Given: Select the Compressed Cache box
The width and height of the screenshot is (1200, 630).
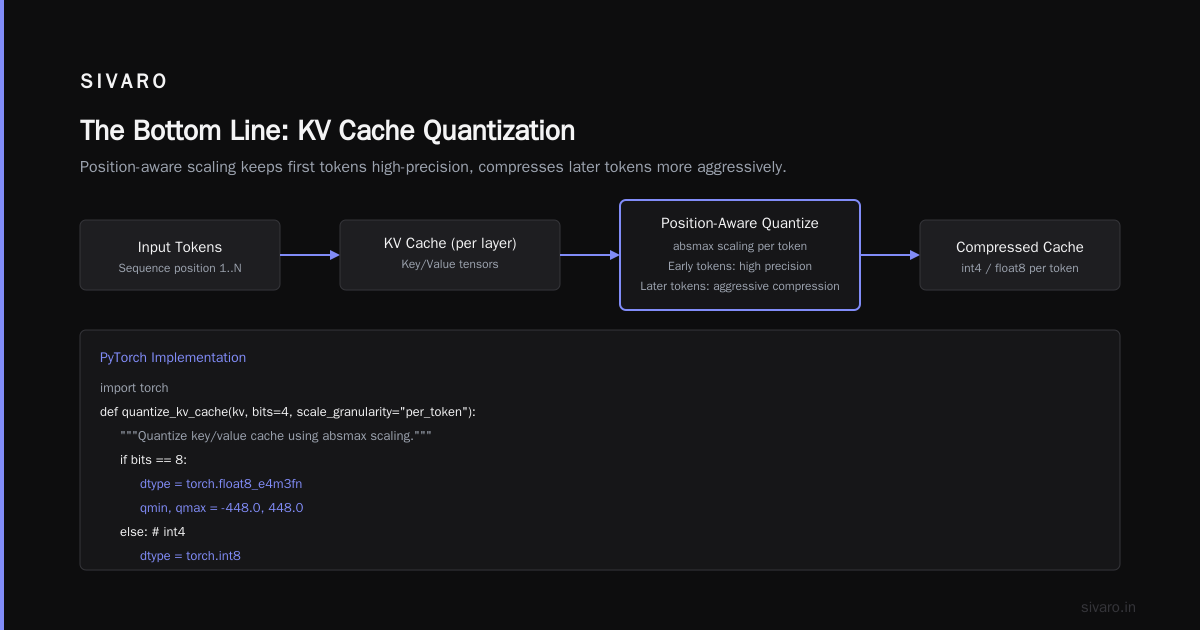Looking at the screenshot, I should click(1020, 255).
